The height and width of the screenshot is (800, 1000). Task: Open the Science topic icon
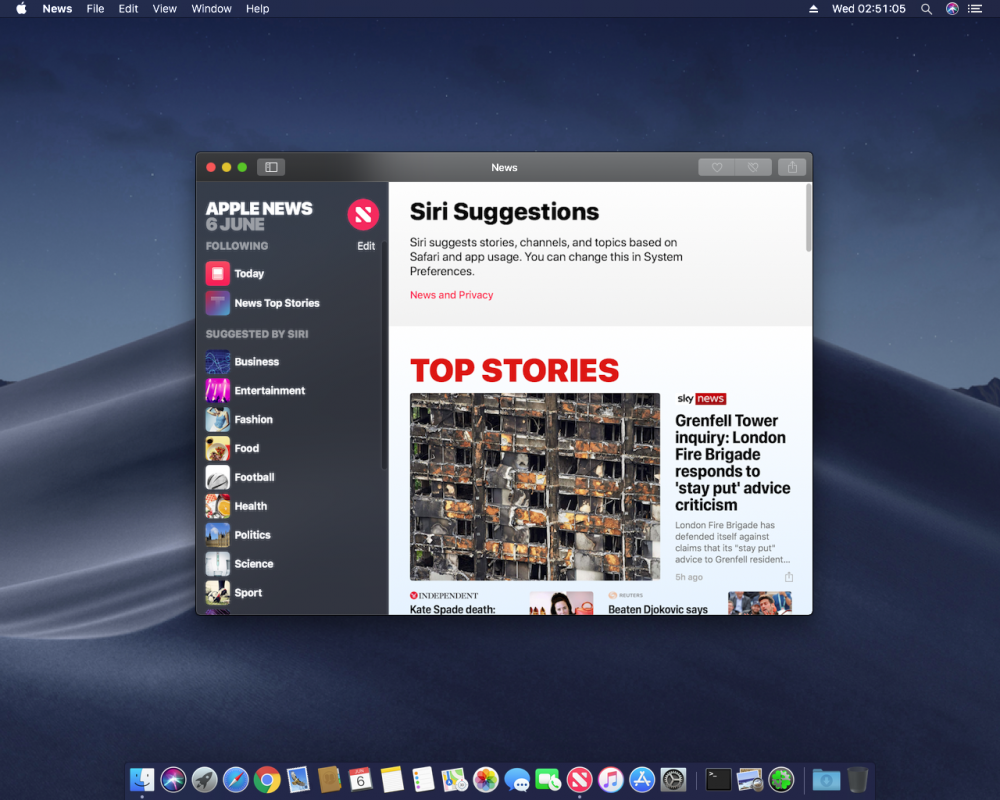pos(217,564)
